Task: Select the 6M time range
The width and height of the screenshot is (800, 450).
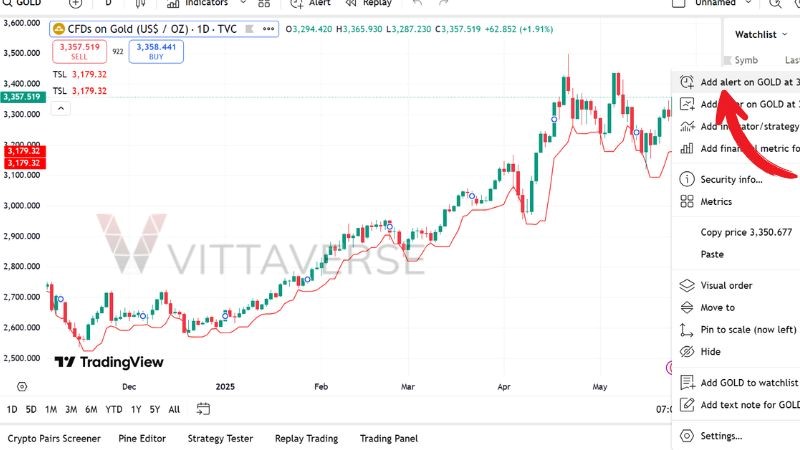Action: 91,409
